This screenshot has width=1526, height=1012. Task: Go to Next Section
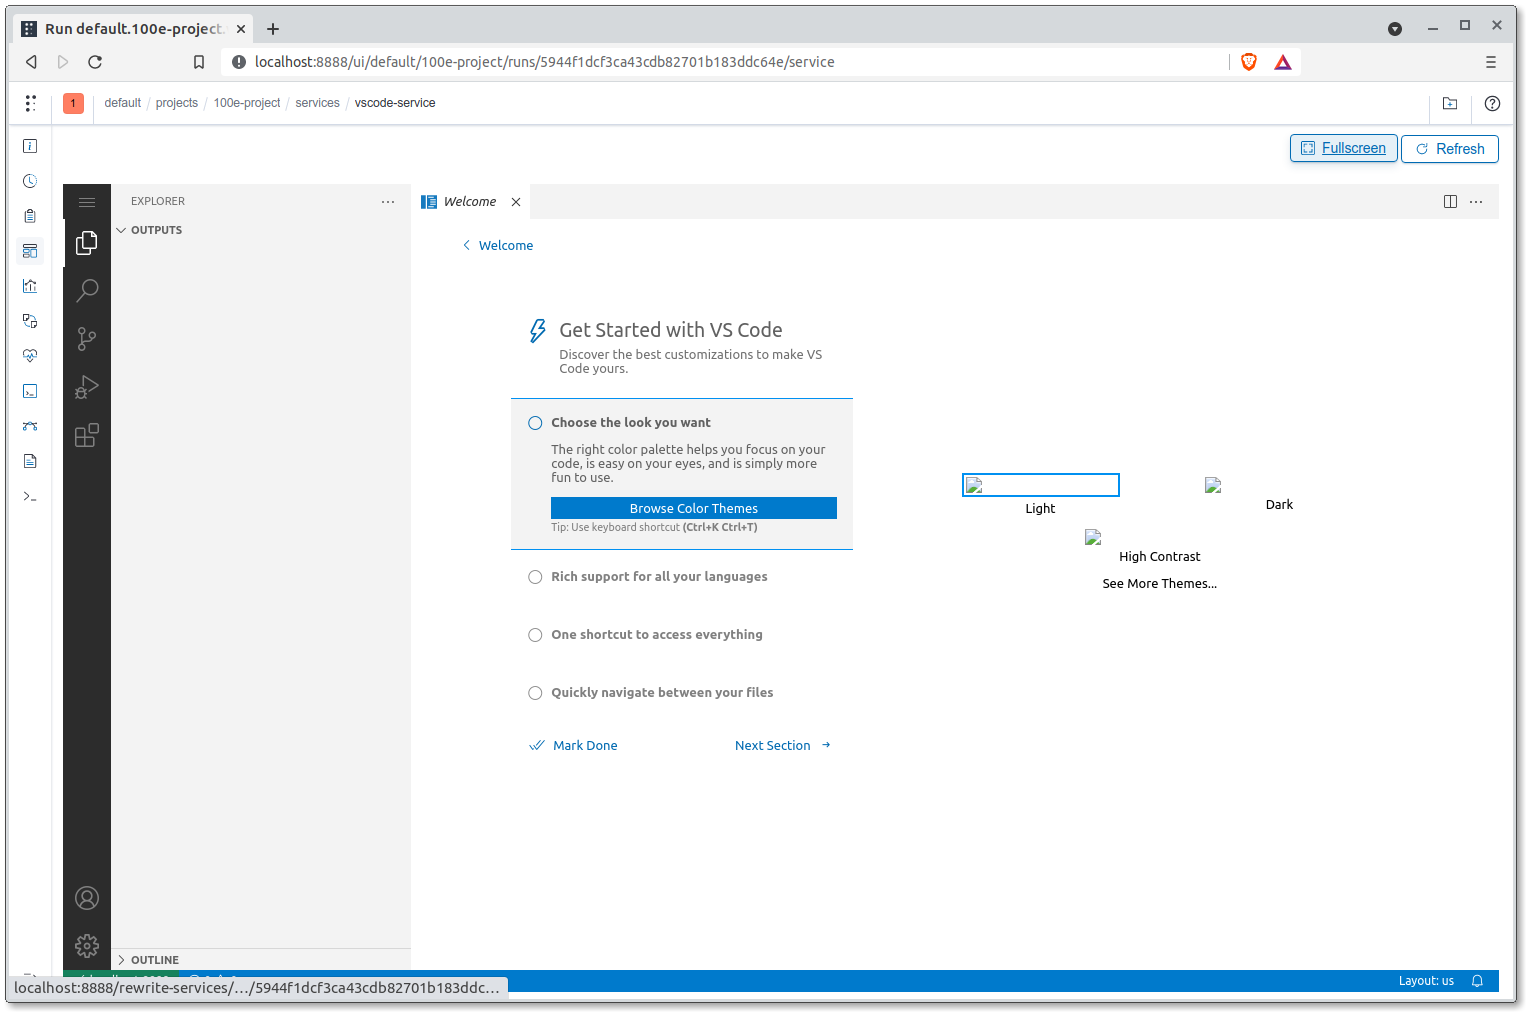[783, 746]
